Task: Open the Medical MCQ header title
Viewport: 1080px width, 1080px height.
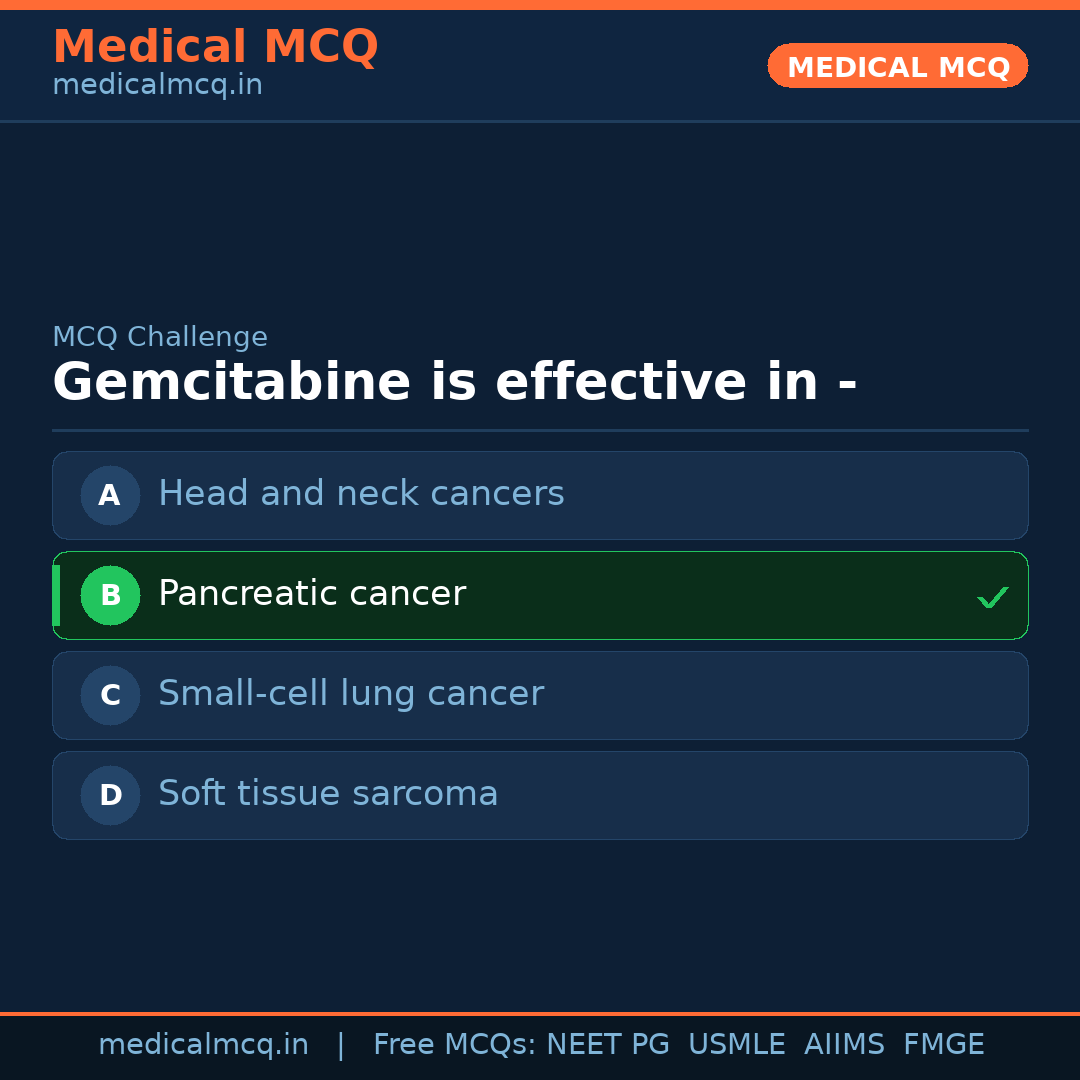Action: (215, 47)
